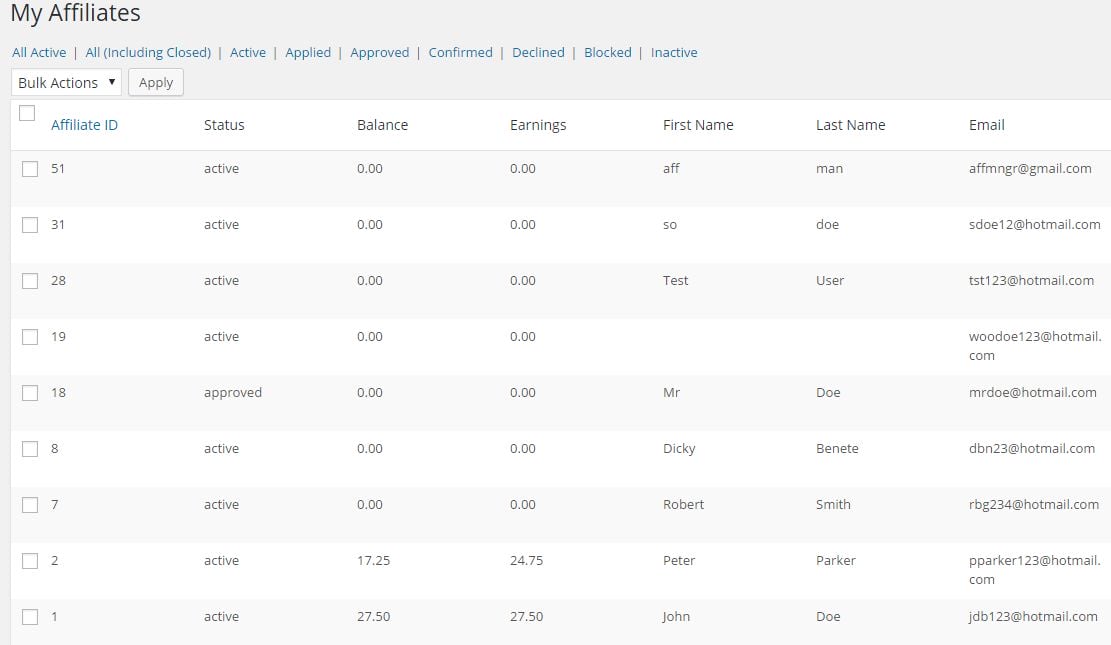The height and width of the screenshot is (645, 1111).
Task: Select the All Active filter link
Action: (x=38, y=52)
